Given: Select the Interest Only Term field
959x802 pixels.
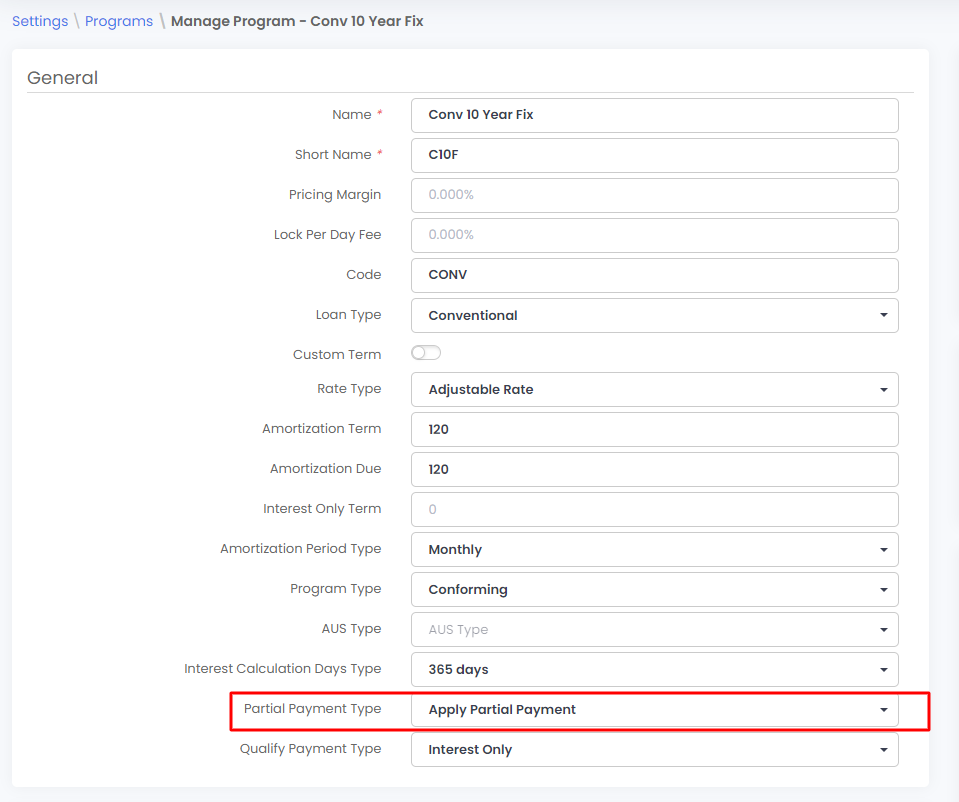Looking at the screenshot, I should coord(654,509).
